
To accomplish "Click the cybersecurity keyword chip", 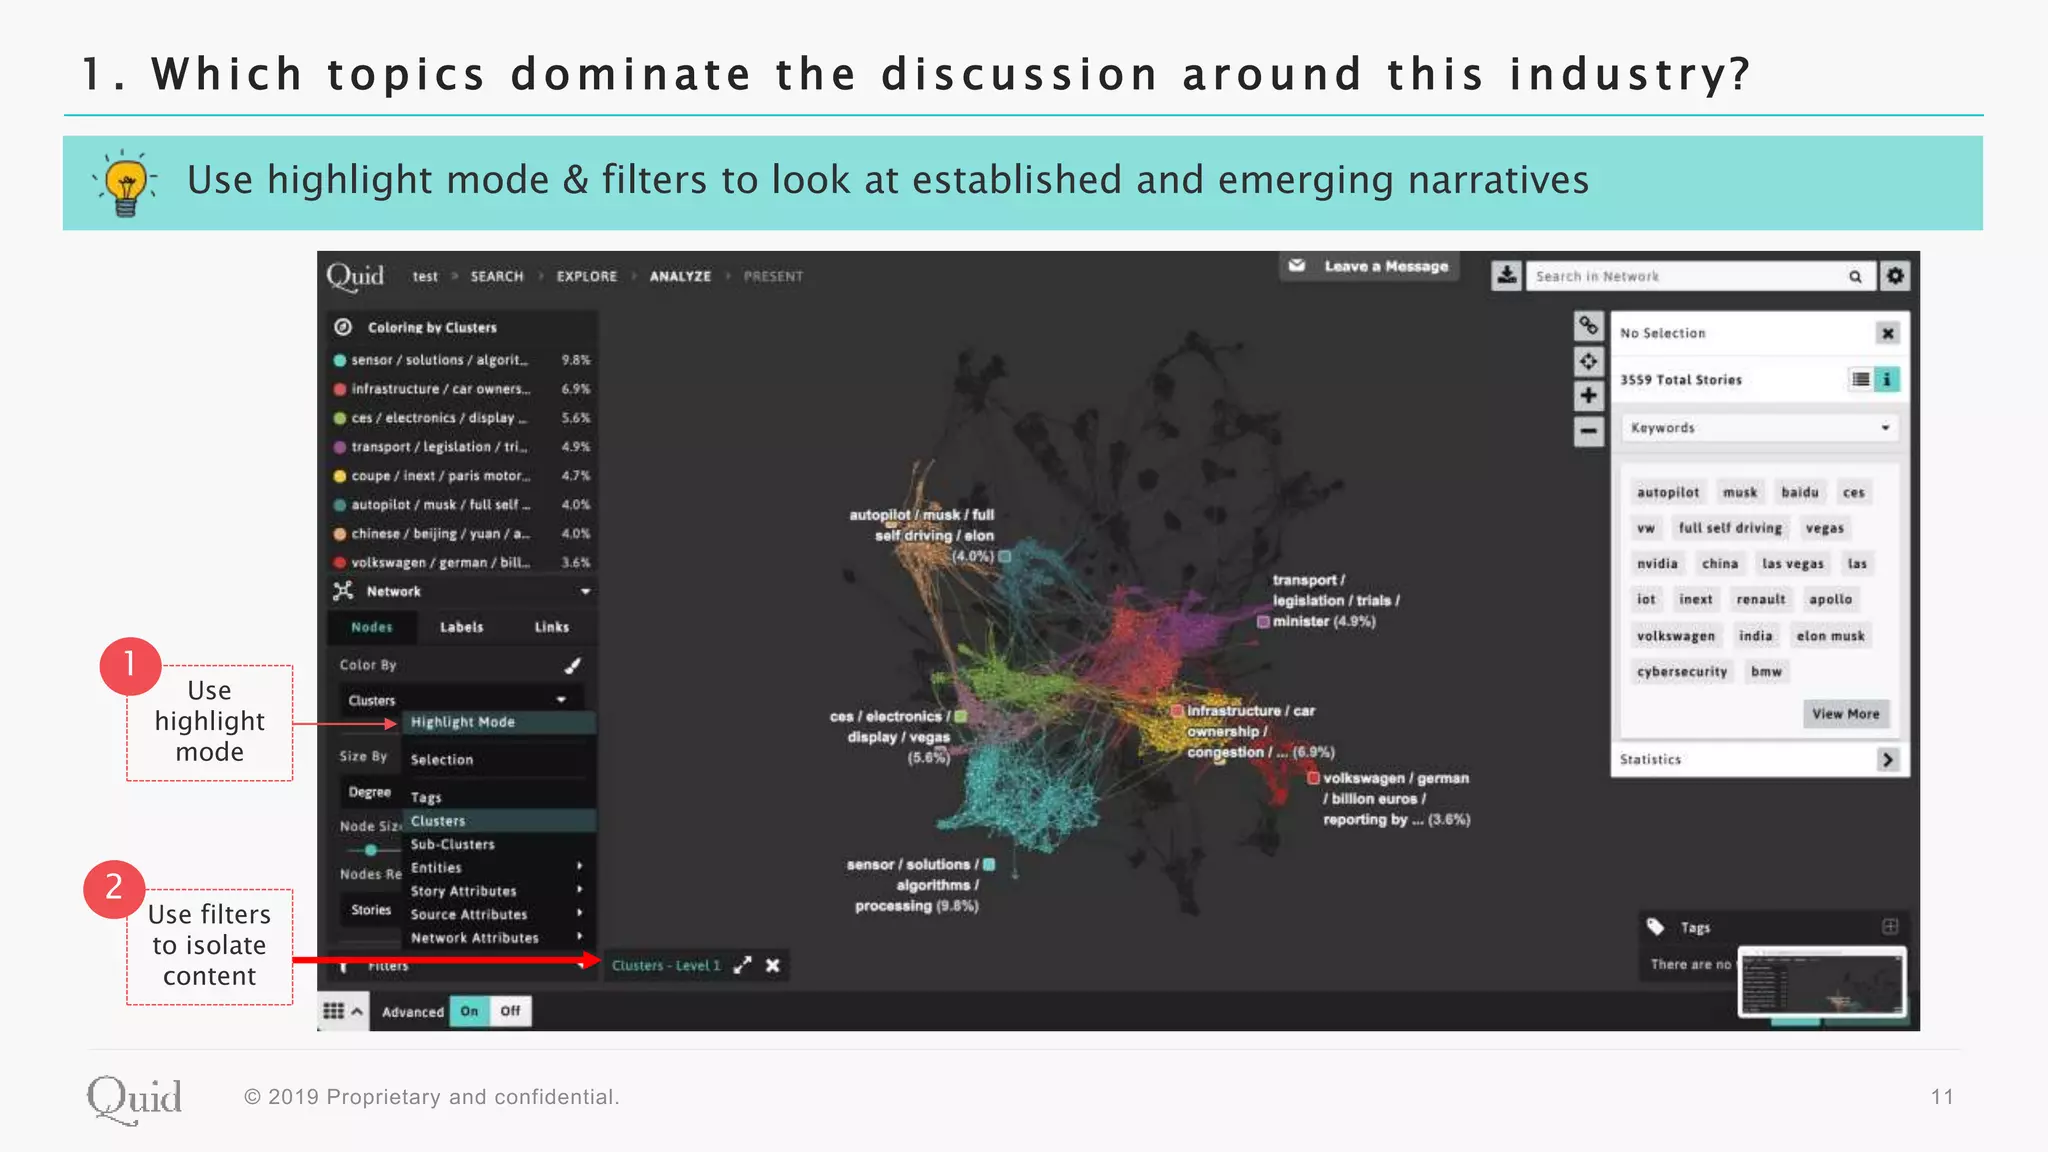I will tap(1682, 672).
